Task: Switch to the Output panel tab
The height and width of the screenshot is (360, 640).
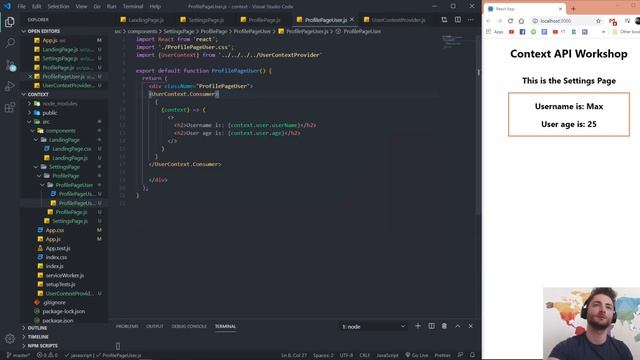Action: (x=155, y=326)
